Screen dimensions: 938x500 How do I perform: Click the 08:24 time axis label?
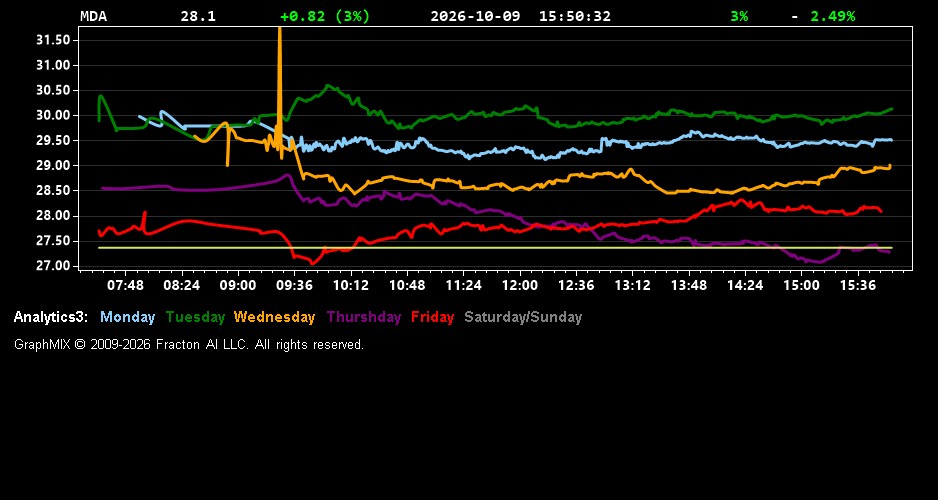pos(182,286)
